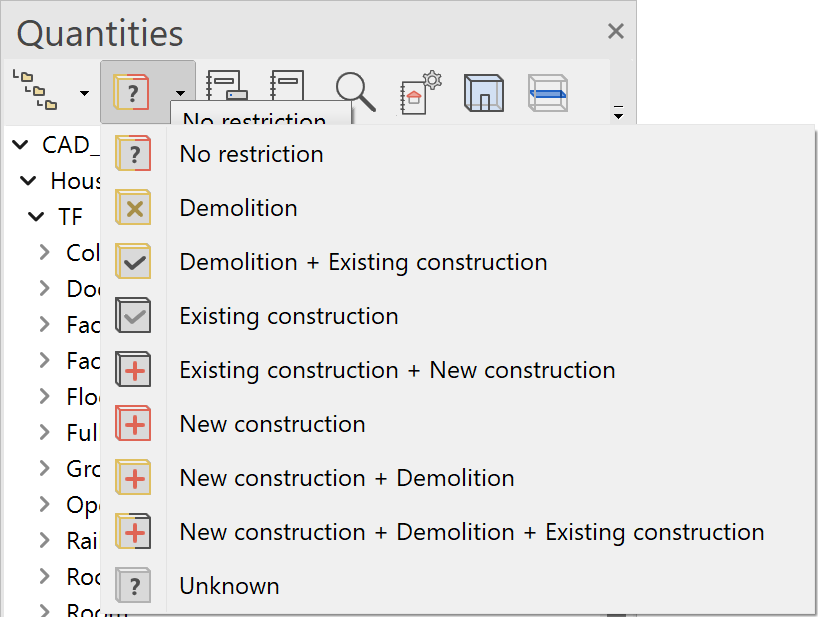Expand the Flo tree node

(45, 396)
